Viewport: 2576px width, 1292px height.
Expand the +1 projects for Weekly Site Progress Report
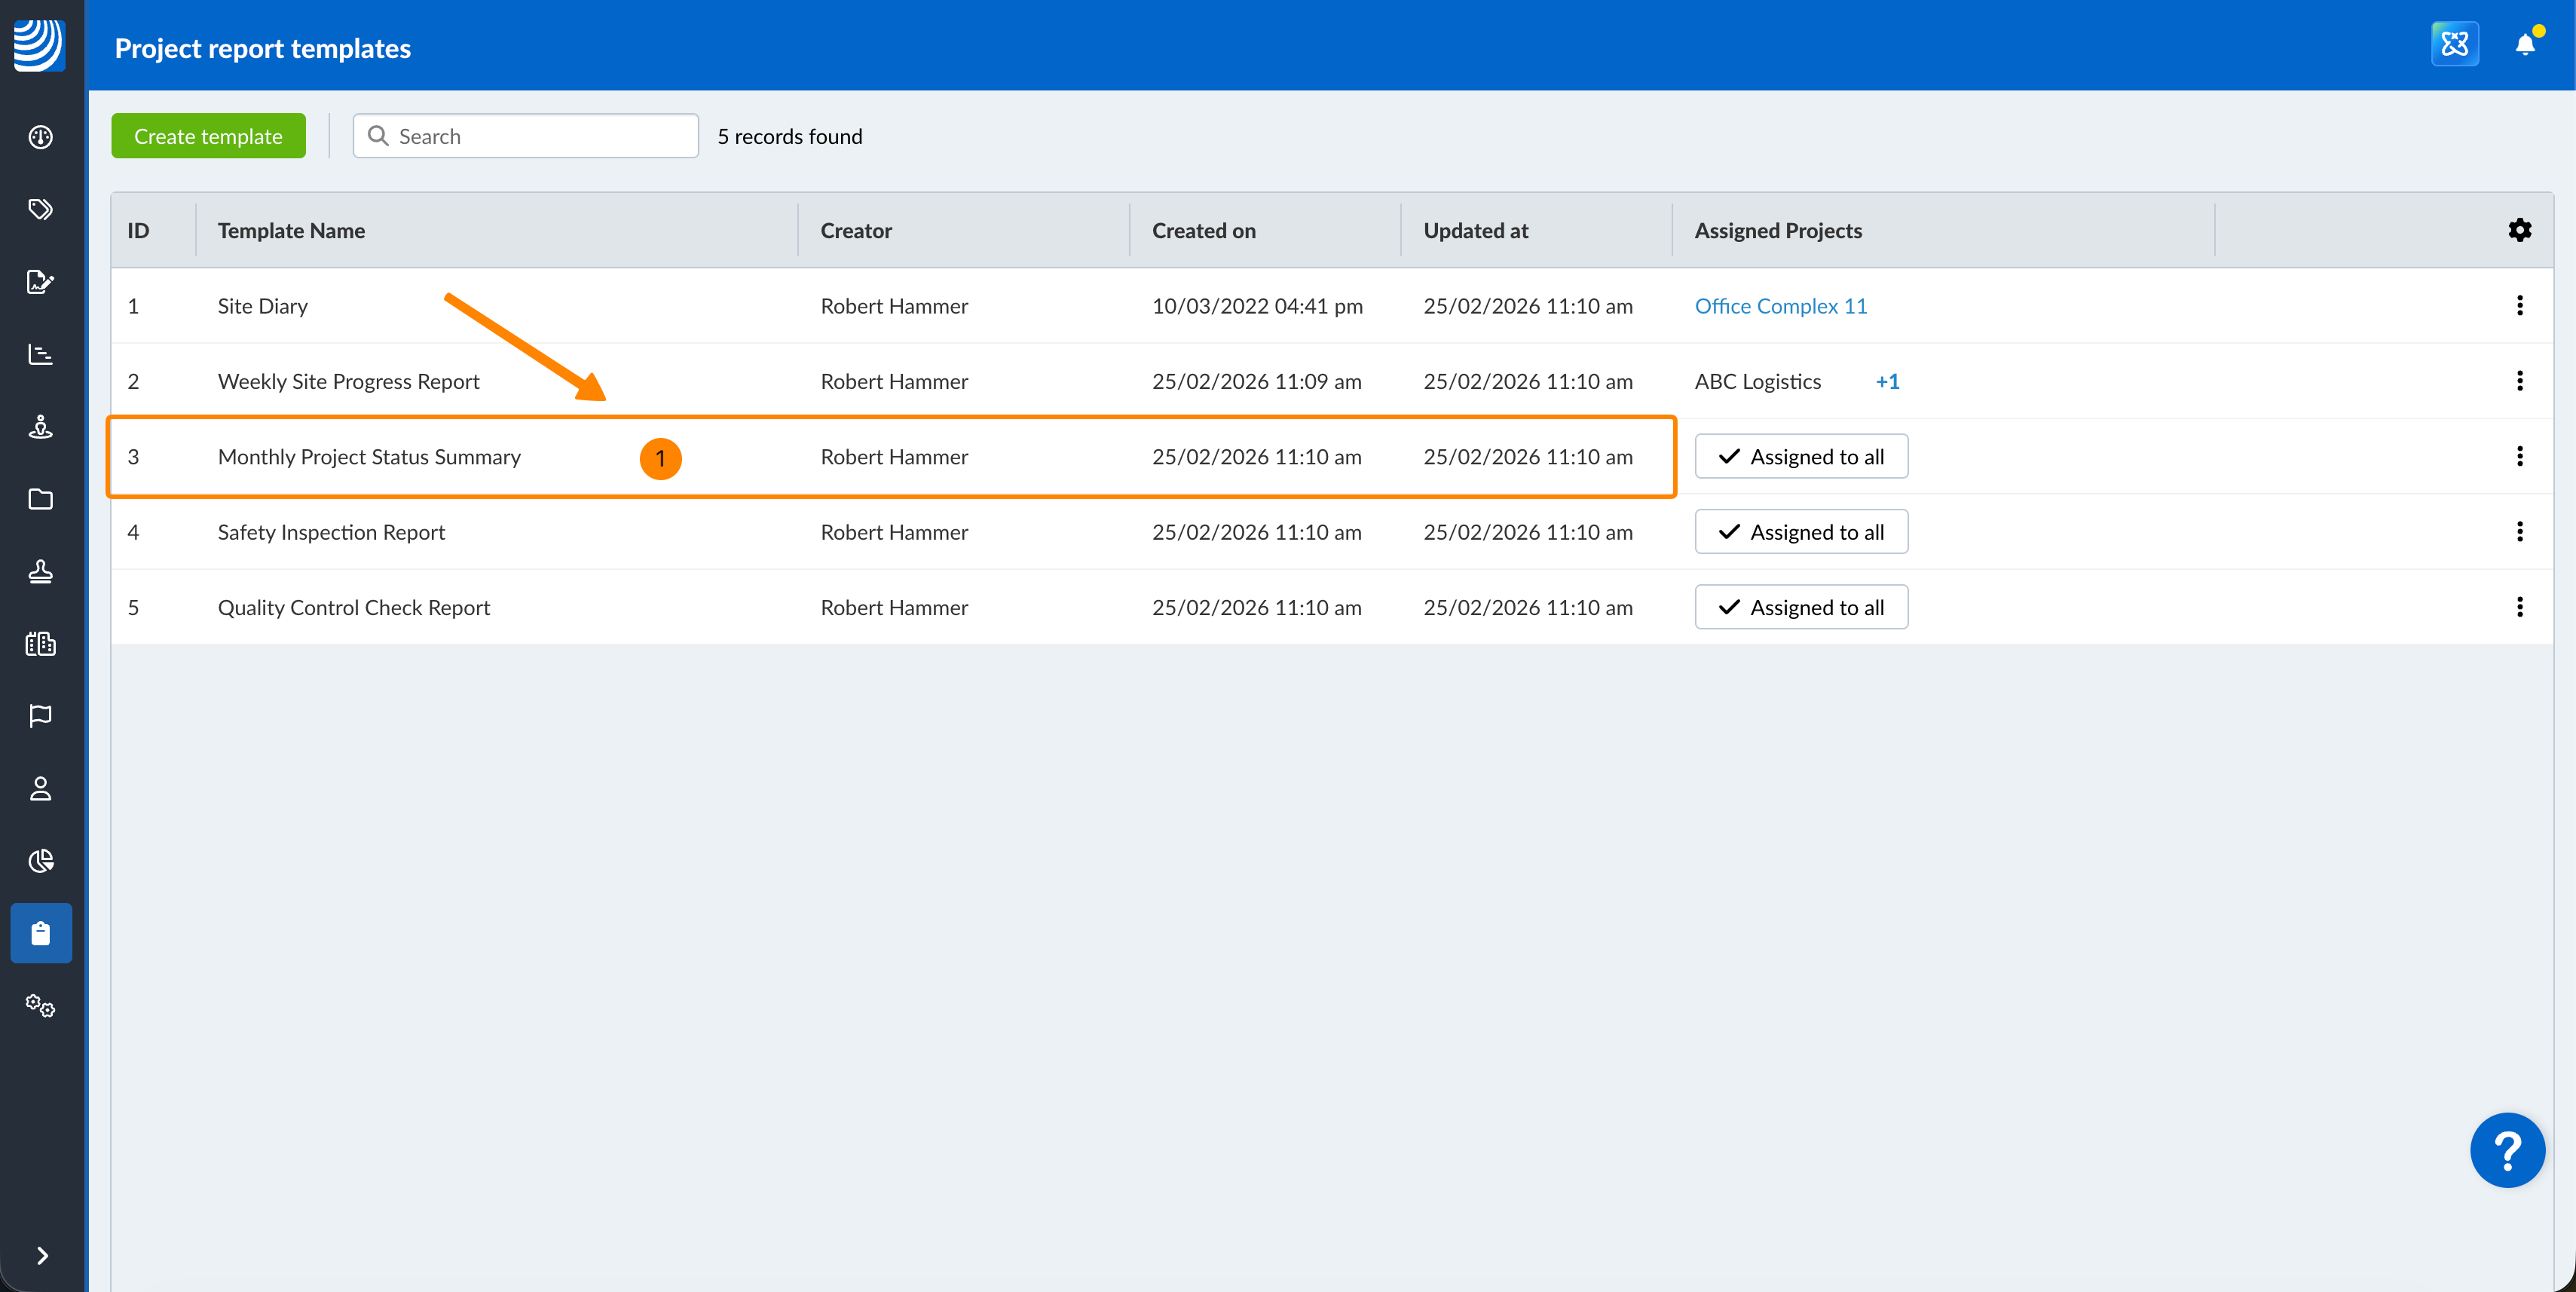click(1887, 382)
